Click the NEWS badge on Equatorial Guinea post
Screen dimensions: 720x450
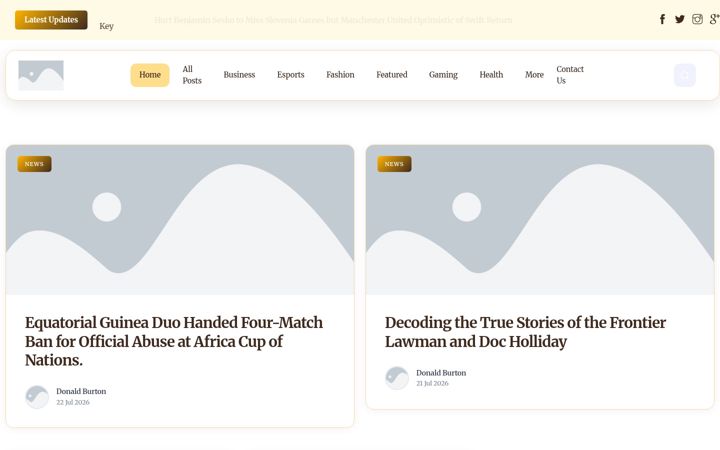click(34, 164)
